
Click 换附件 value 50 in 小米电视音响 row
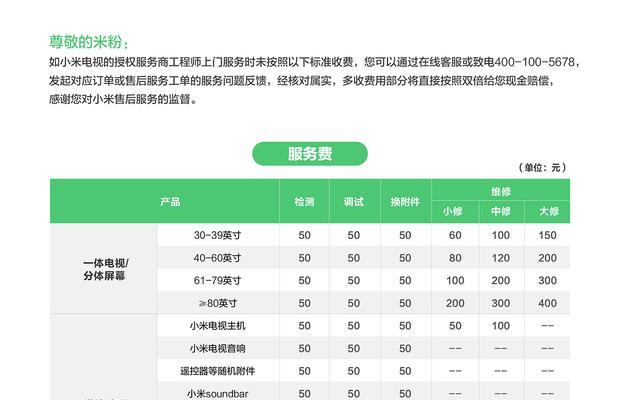(x=405, y=348)
